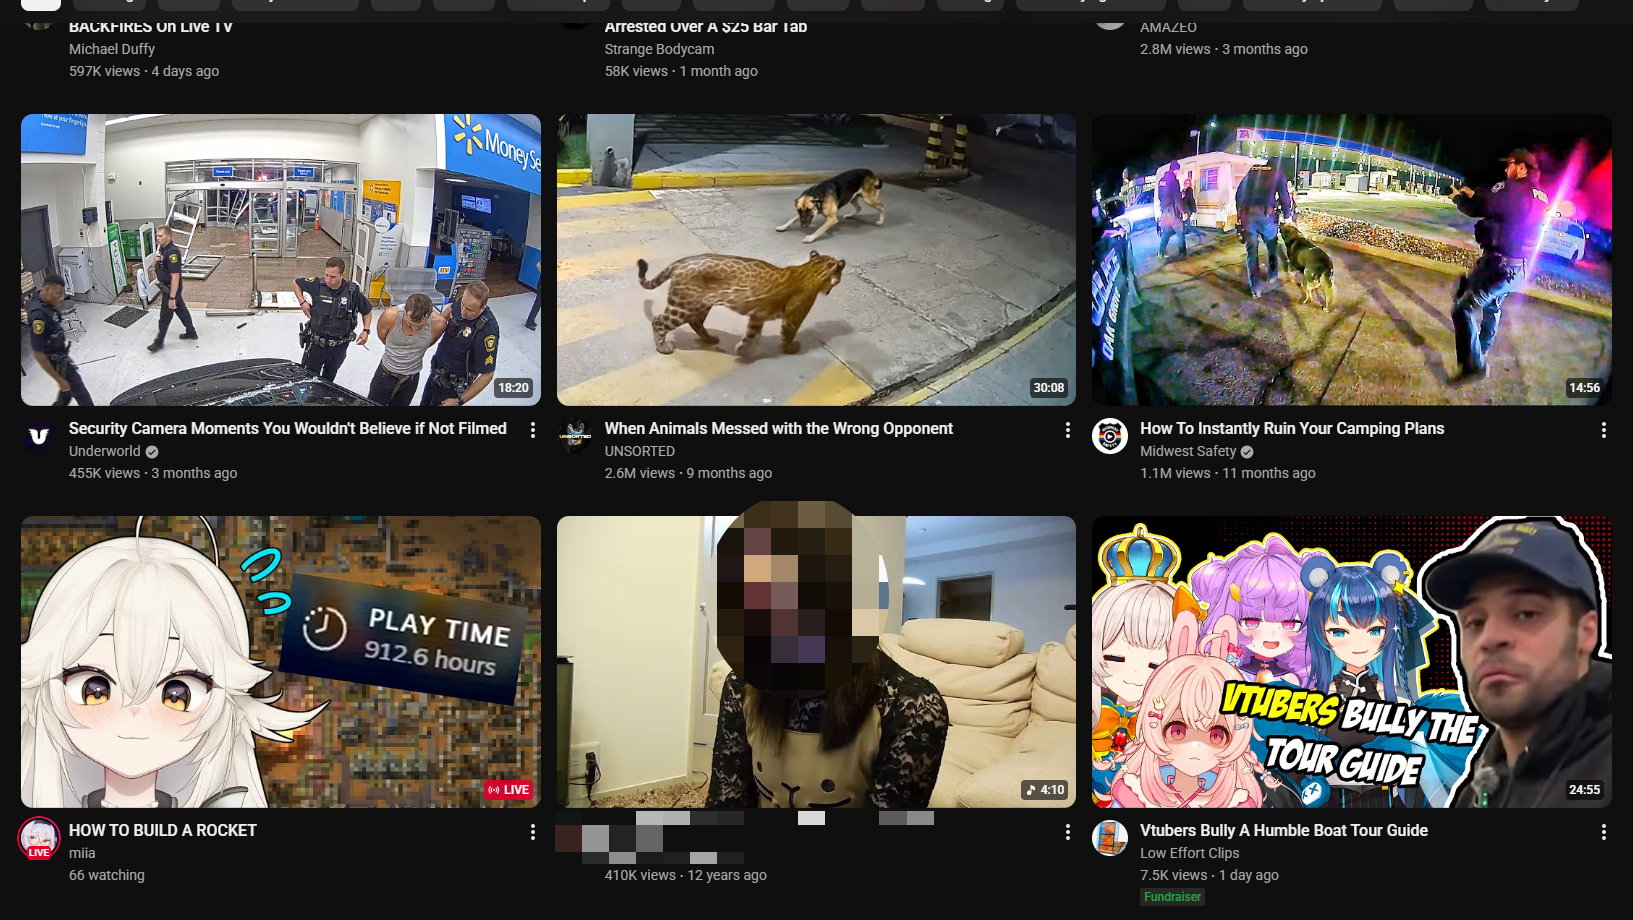Viewport: 1633px width, 920px height.
Task: Open the UNSORTED channel avatar
Action: [x=575, y=437]
